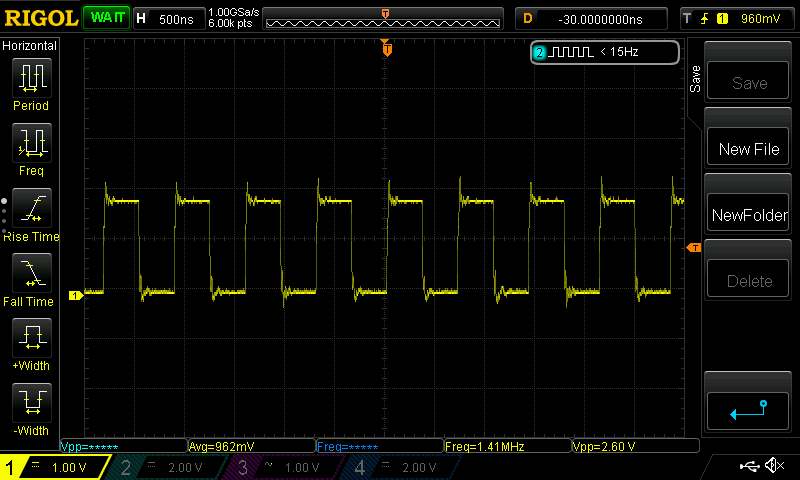800x480 pixels.
Task: Select the +Width measurement icon
Action: tap(32, 338)
